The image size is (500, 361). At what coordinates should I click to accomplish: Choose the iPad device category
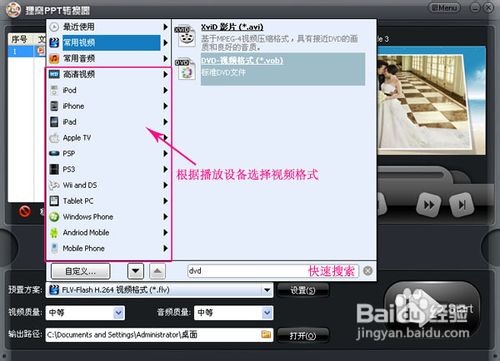tap(109, 122)
